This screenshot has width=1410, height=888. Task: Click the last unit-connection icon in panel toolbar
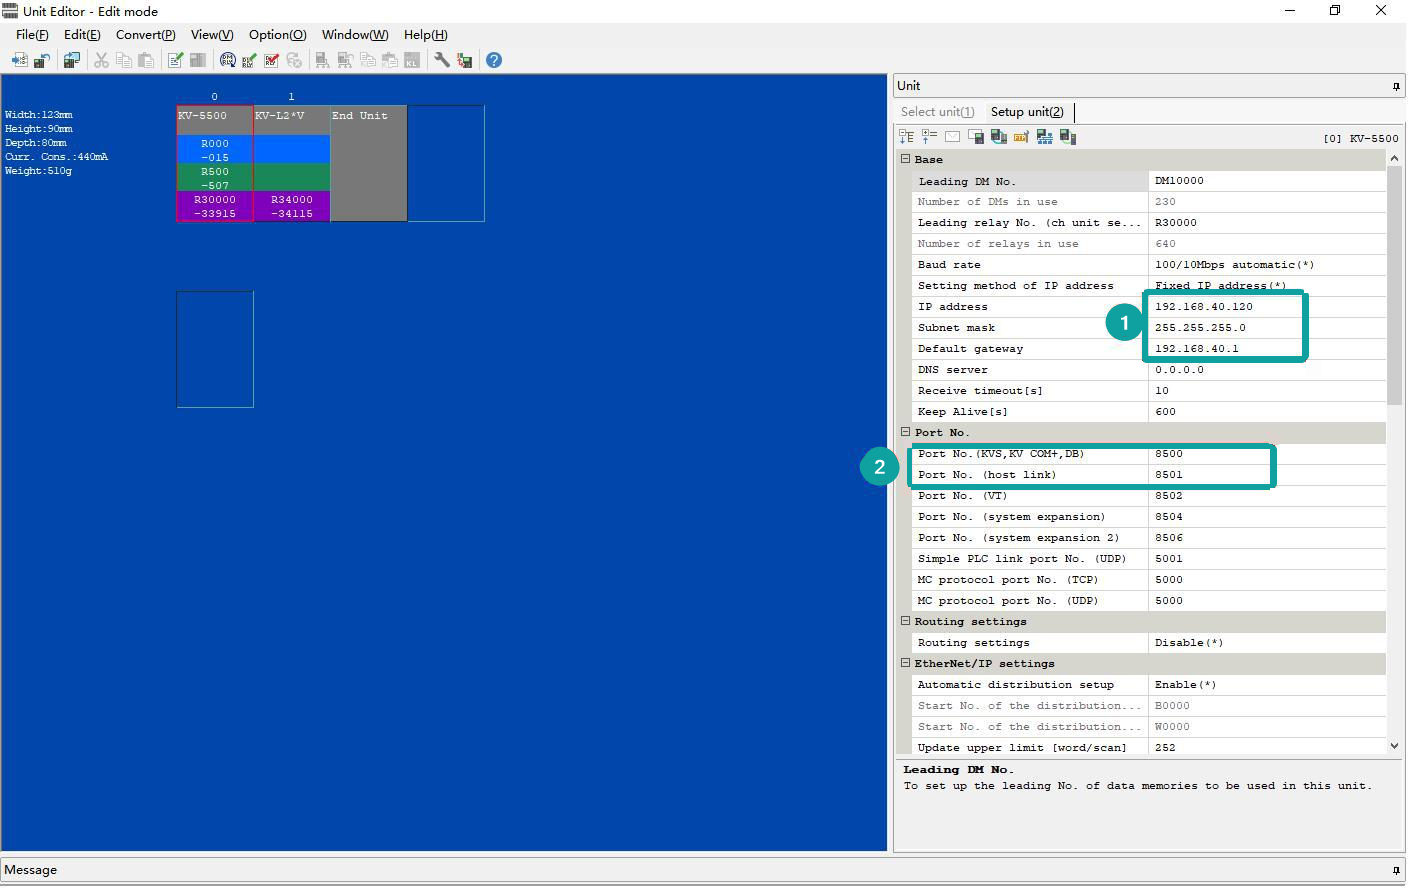tap(1067, 137)
